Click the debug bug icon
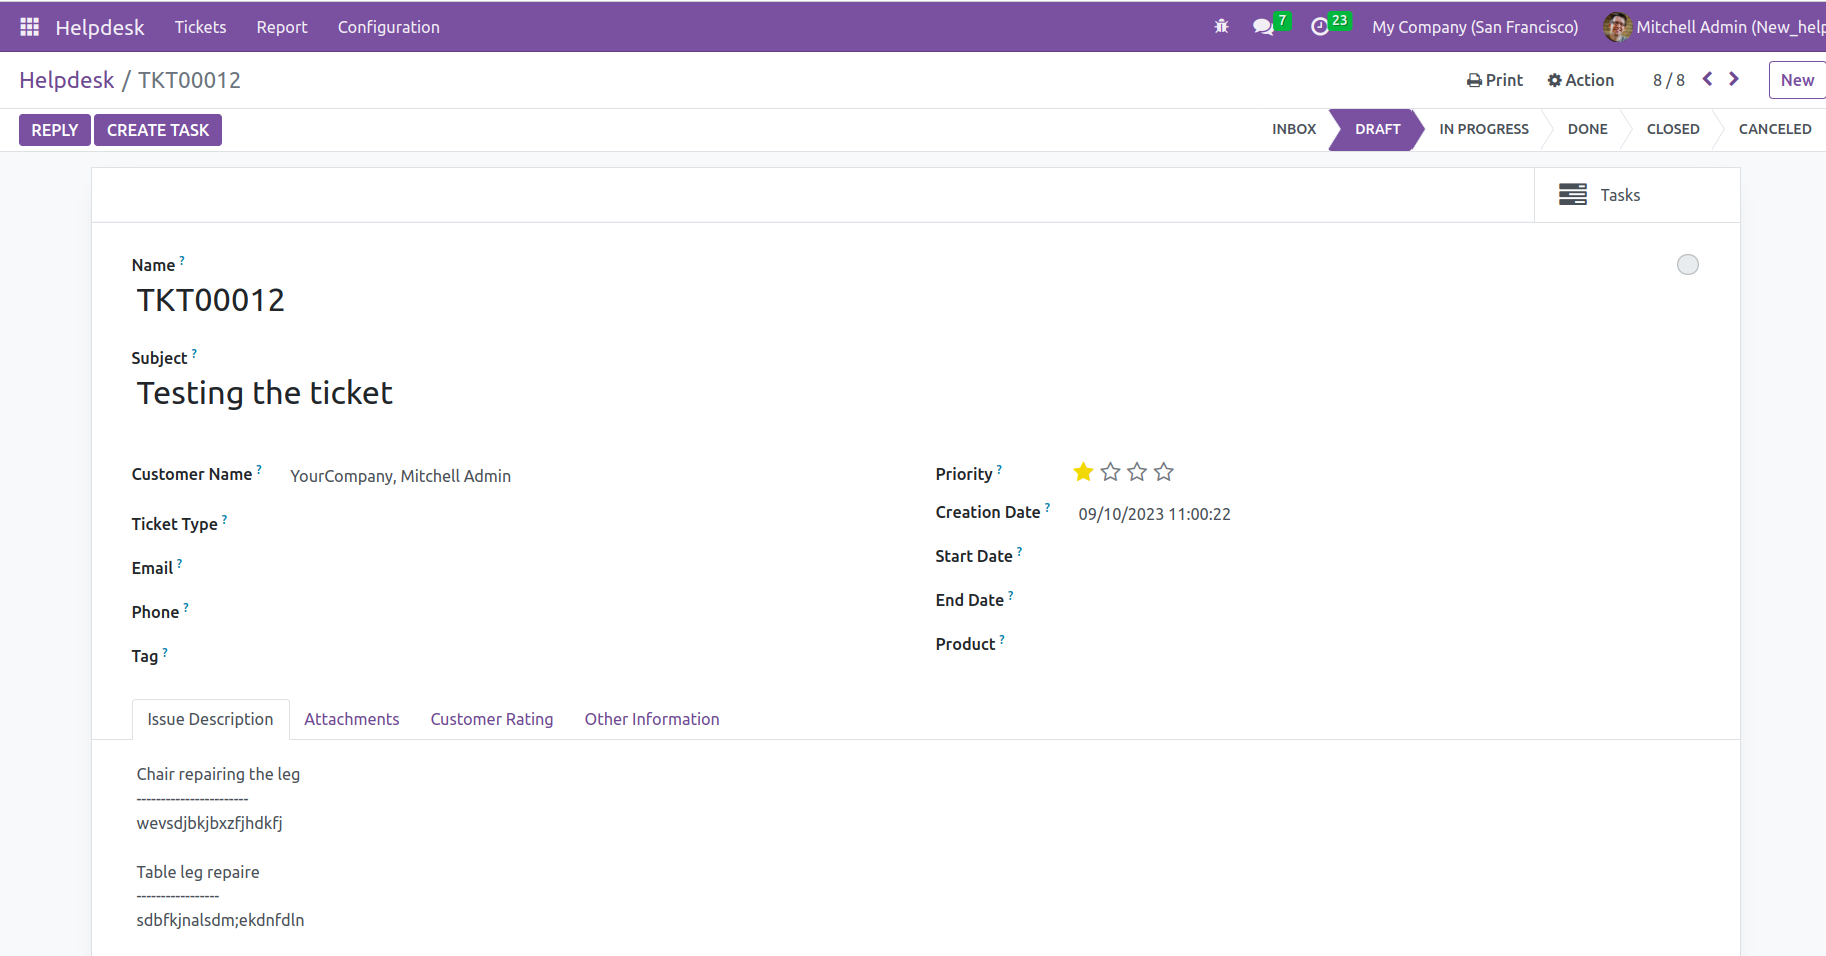The image size is (1826, 956). click(x=1221, y=27)
